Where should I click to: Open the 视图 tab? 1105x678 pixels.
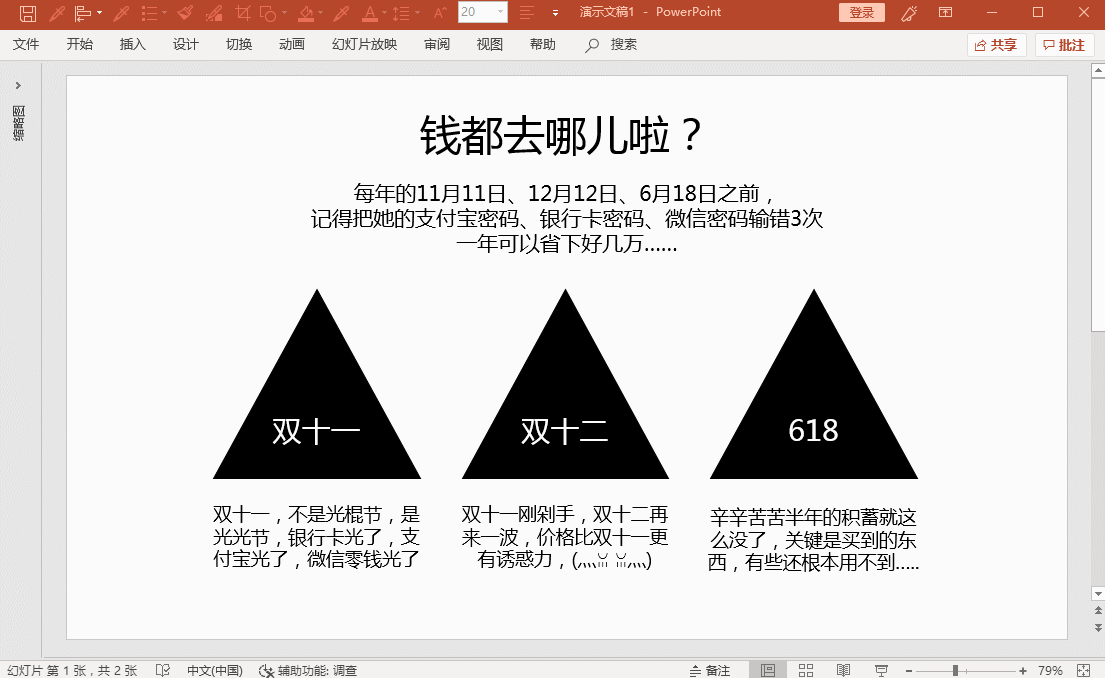[490, 44]
